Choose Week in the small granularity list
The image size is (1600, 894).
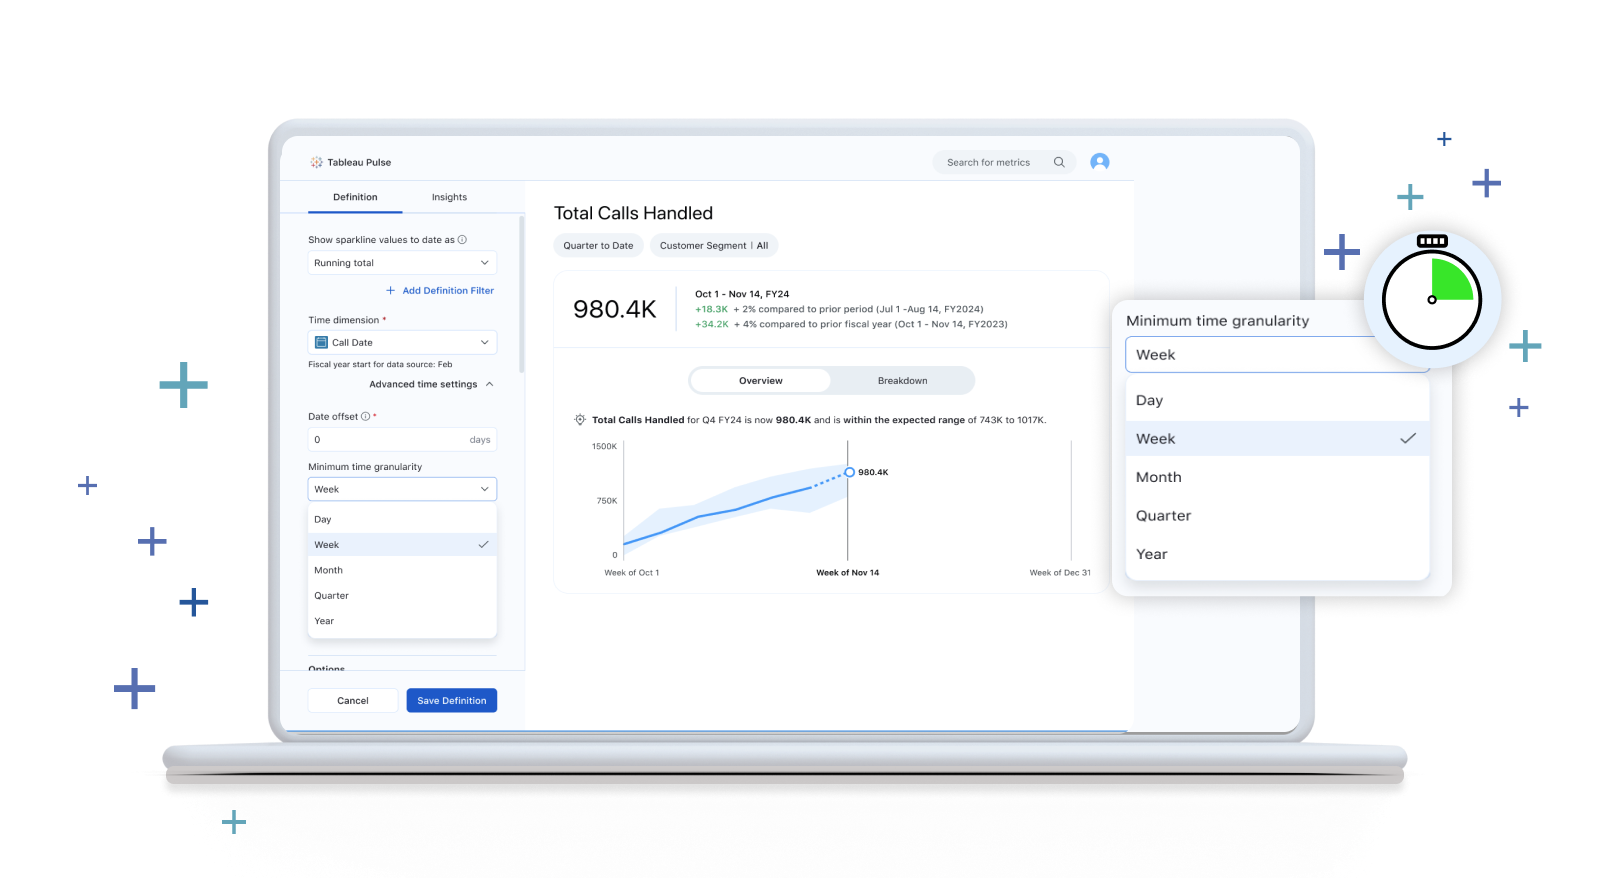coord(402,545)
